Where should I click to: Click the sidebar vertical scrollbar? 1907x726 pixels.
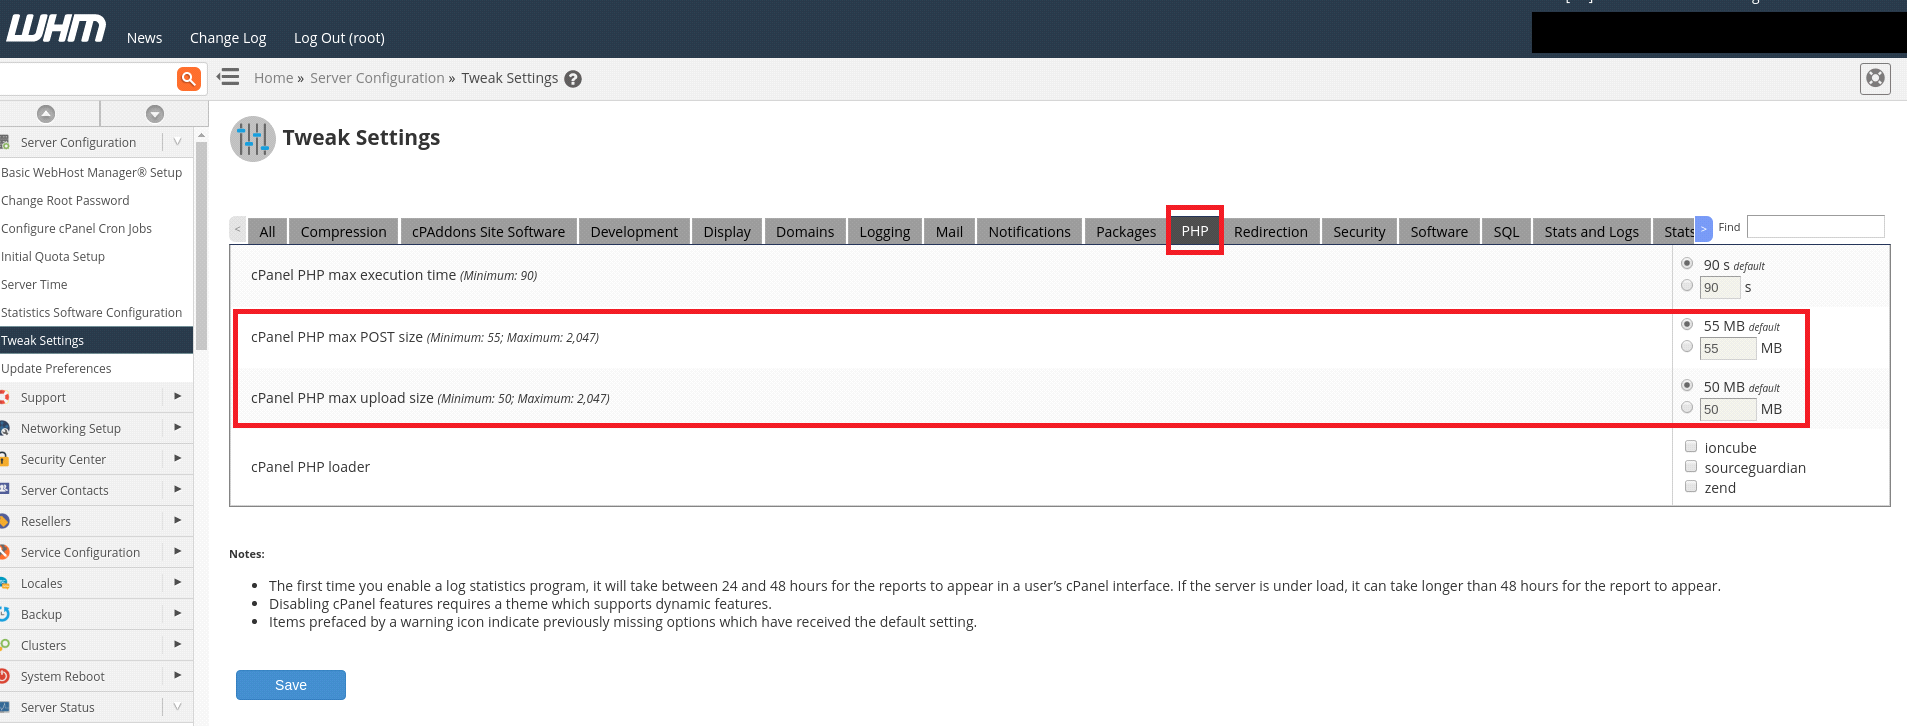click(201, 245)
